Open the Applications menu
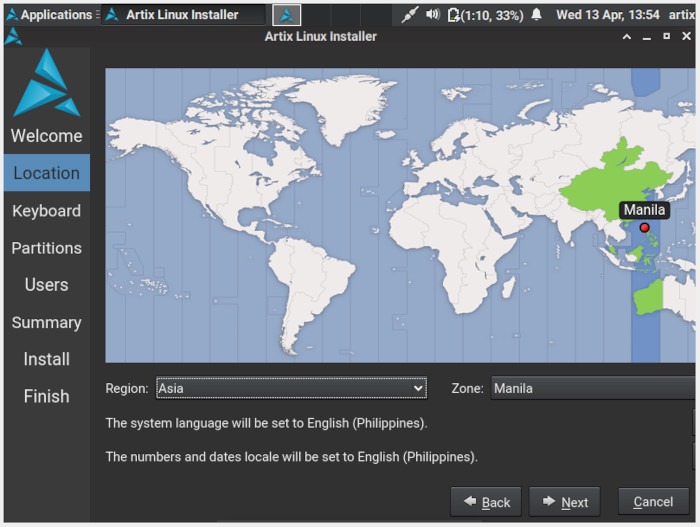700x527 pixels. (50, 15)
